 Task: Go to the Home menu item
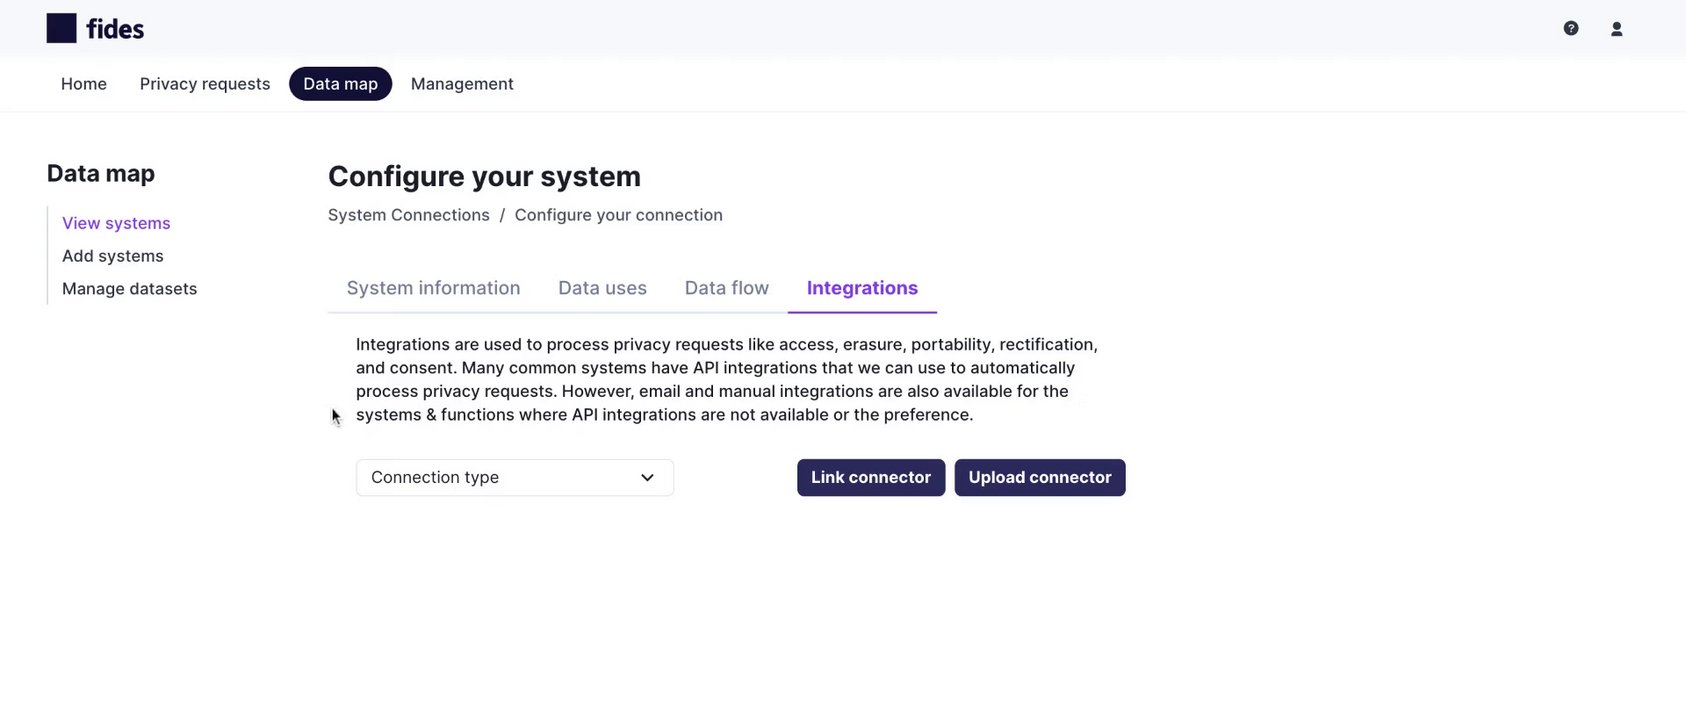84,84
